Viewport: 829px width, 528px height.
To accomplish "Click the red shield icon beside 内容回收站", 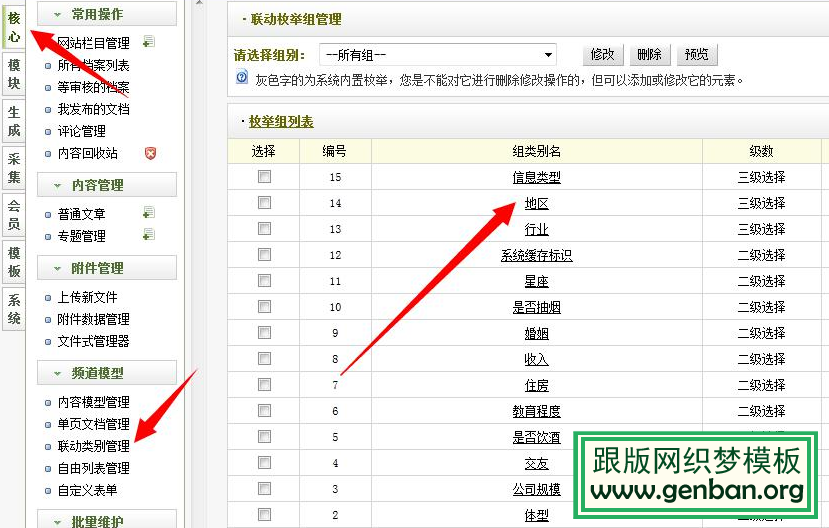I will point(150,153).
